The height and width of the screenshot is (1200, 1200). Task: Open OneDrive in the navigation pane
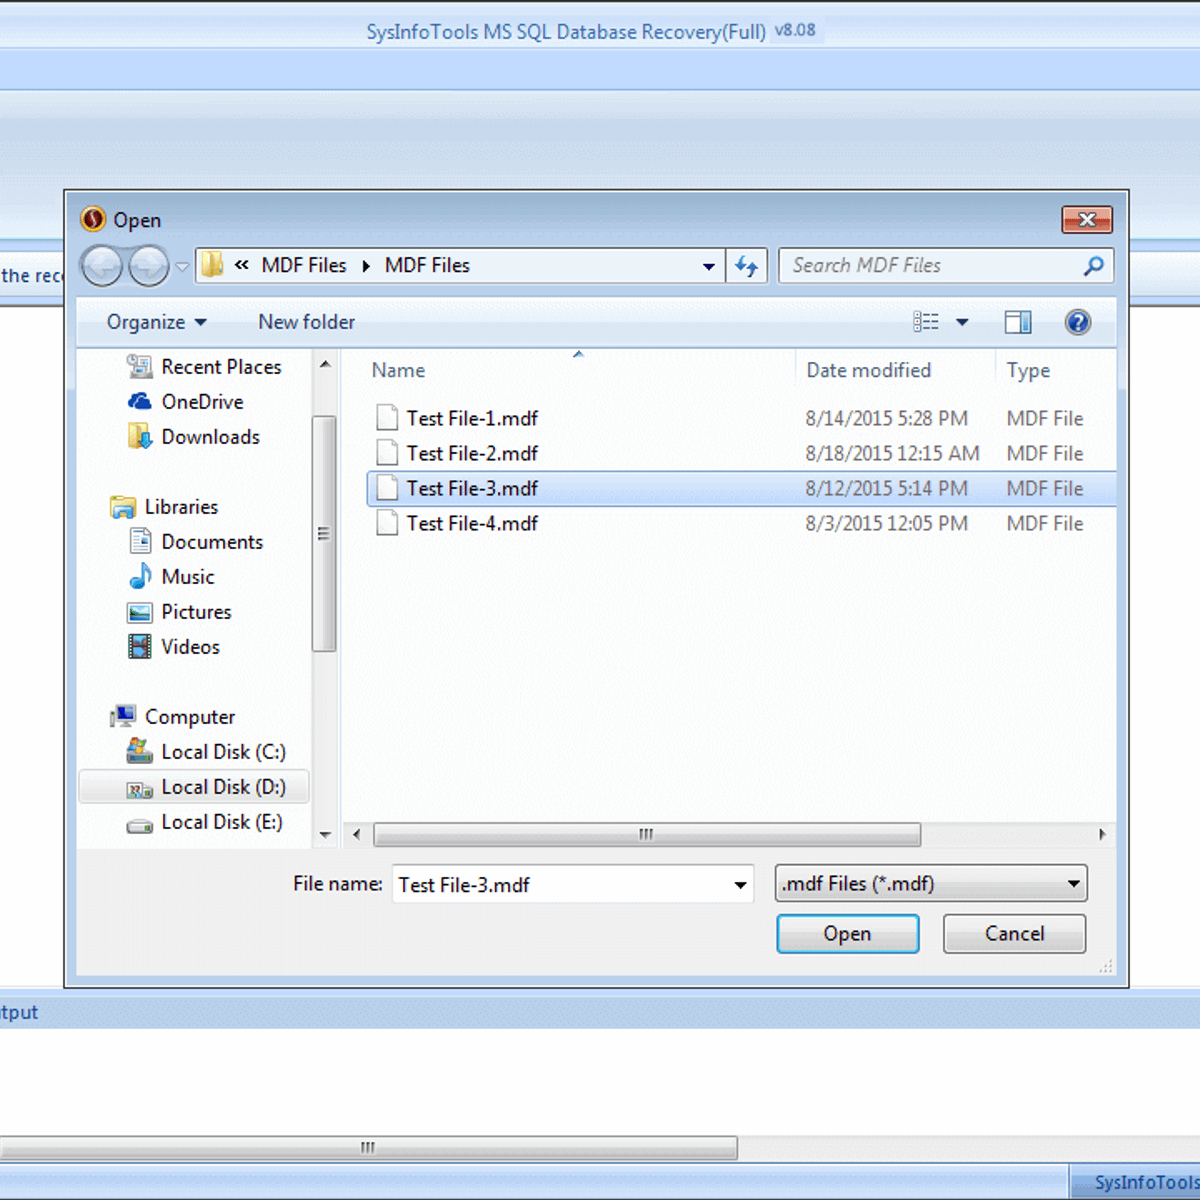click(x=202, y=402)
